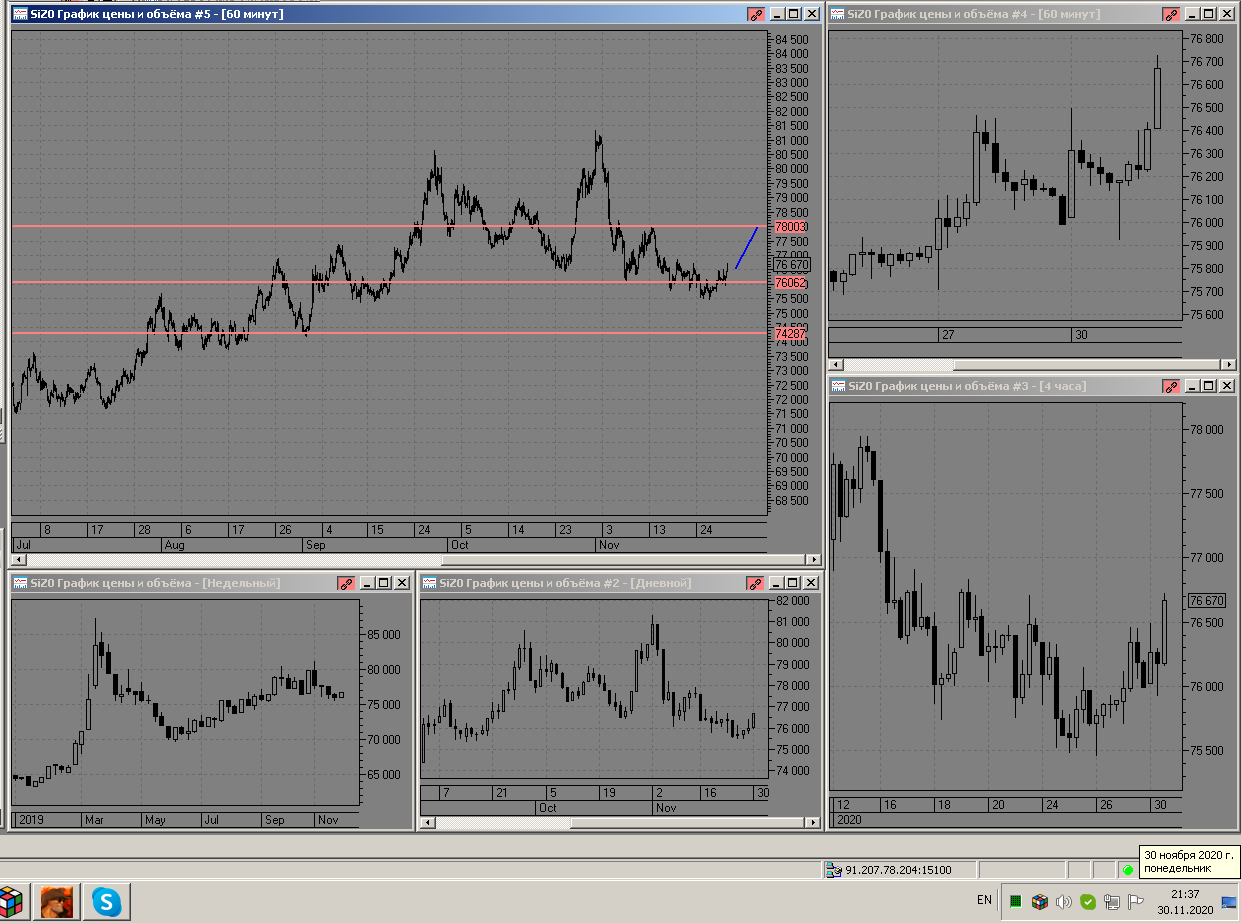The height and width of the screenshot is (923, 1241).
Task: Click the left scroll arrow of chart #5
Action: point(17,560)
